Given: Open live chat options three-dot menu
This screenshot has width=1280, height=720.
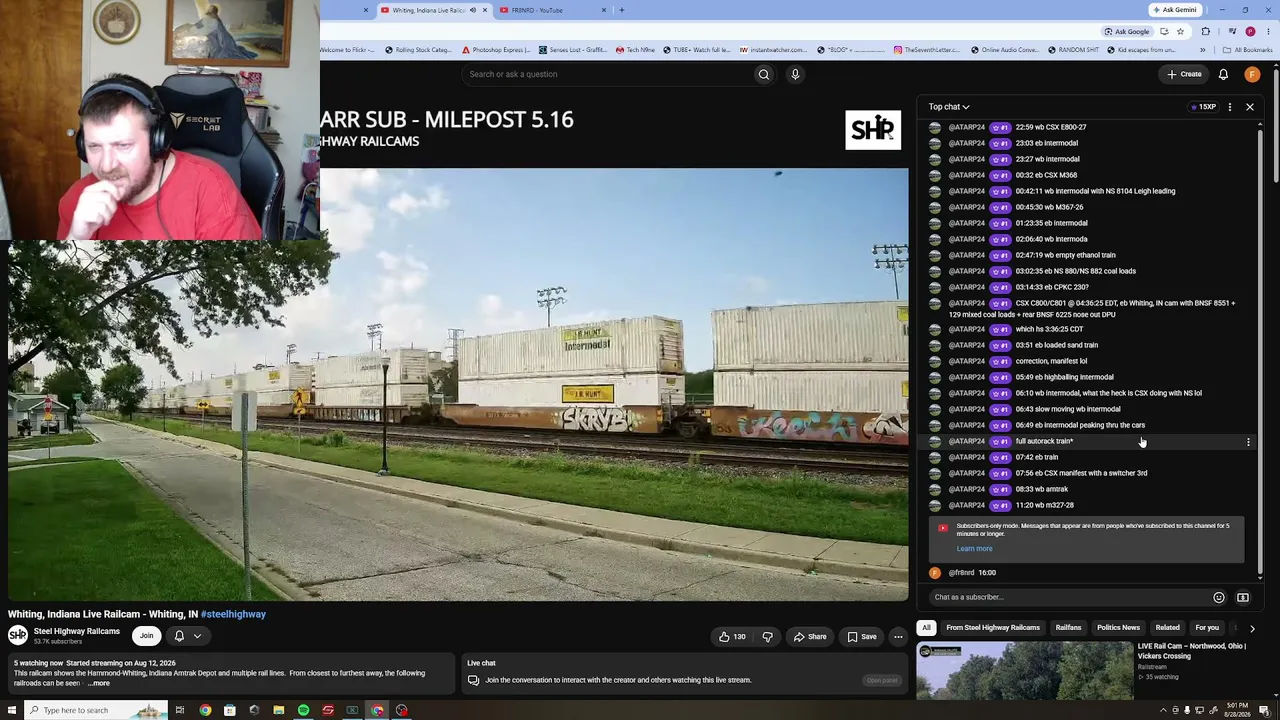Looking at the screenshot, I should tap(1230, 107).
